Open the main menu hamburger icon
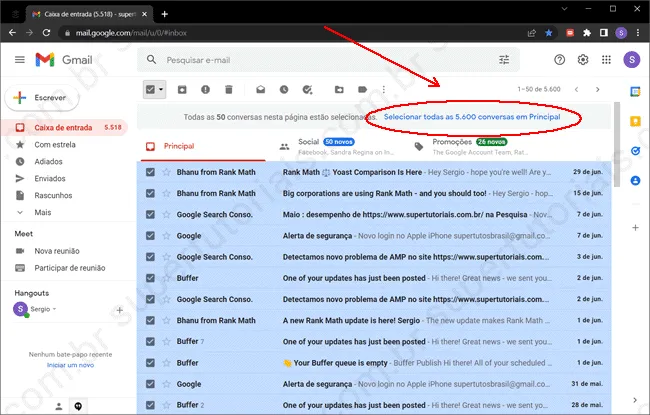650x415 pixels. pos(19,60)
